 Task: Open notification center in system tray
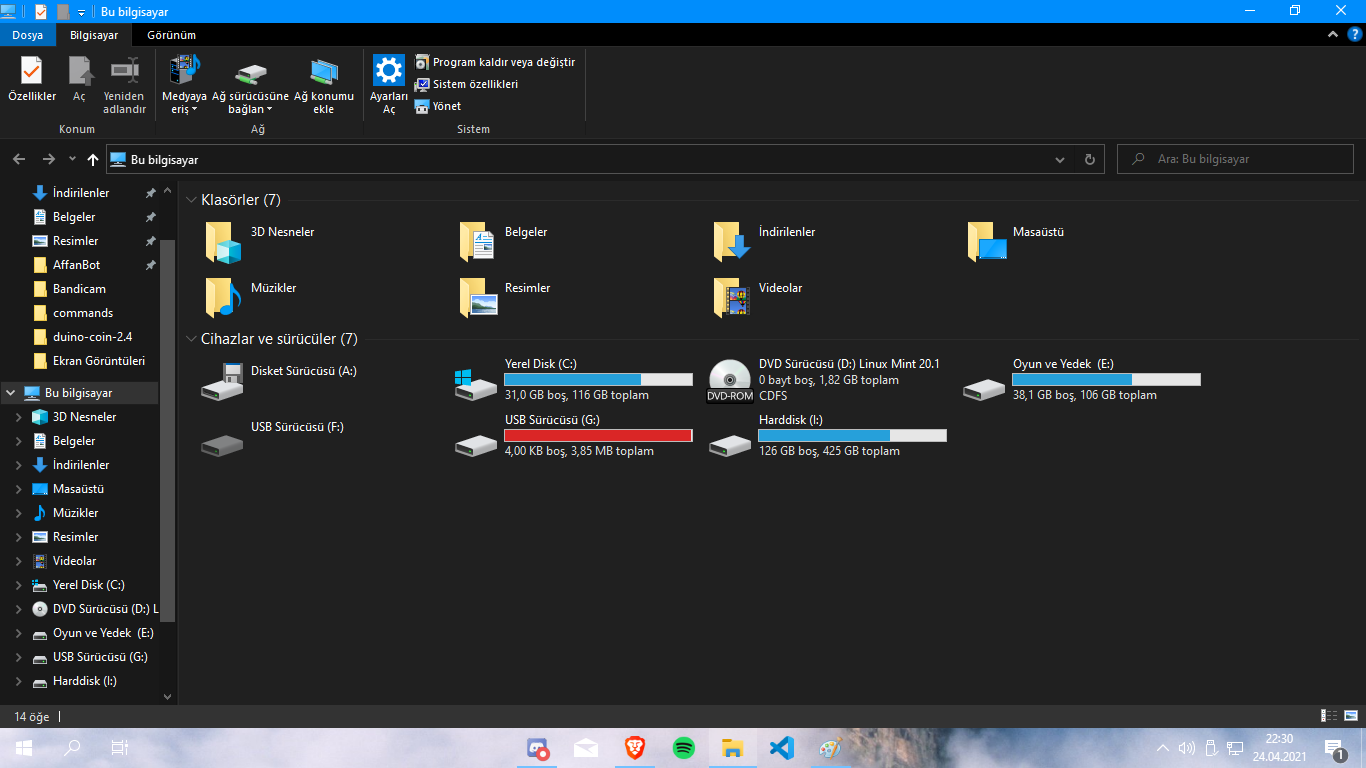click(x=1334, y=748)
